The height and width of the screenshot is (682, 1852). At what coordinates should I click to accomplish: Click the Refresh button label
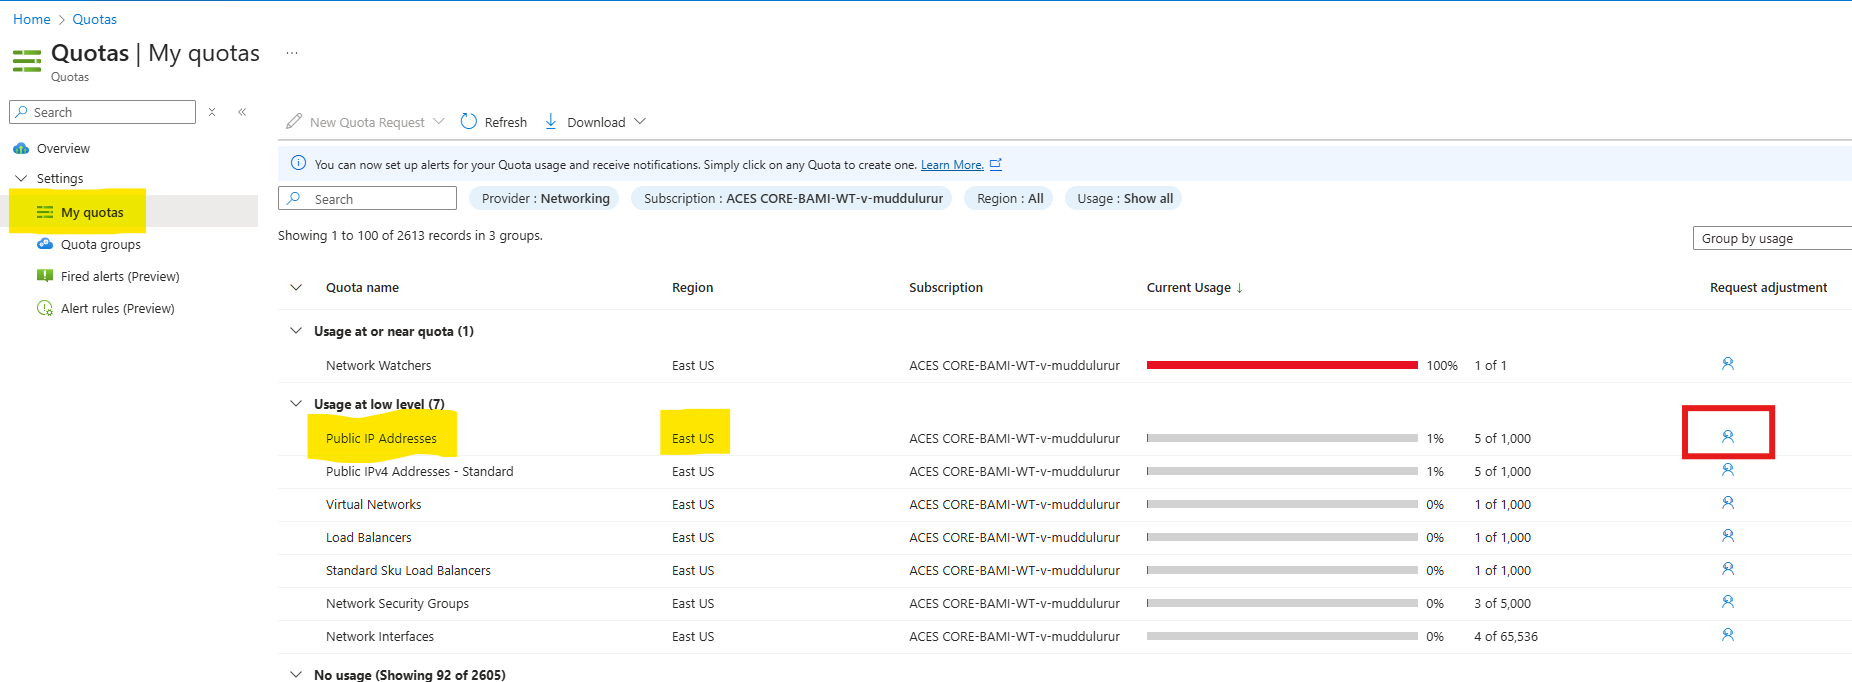[x=506, y=122]
